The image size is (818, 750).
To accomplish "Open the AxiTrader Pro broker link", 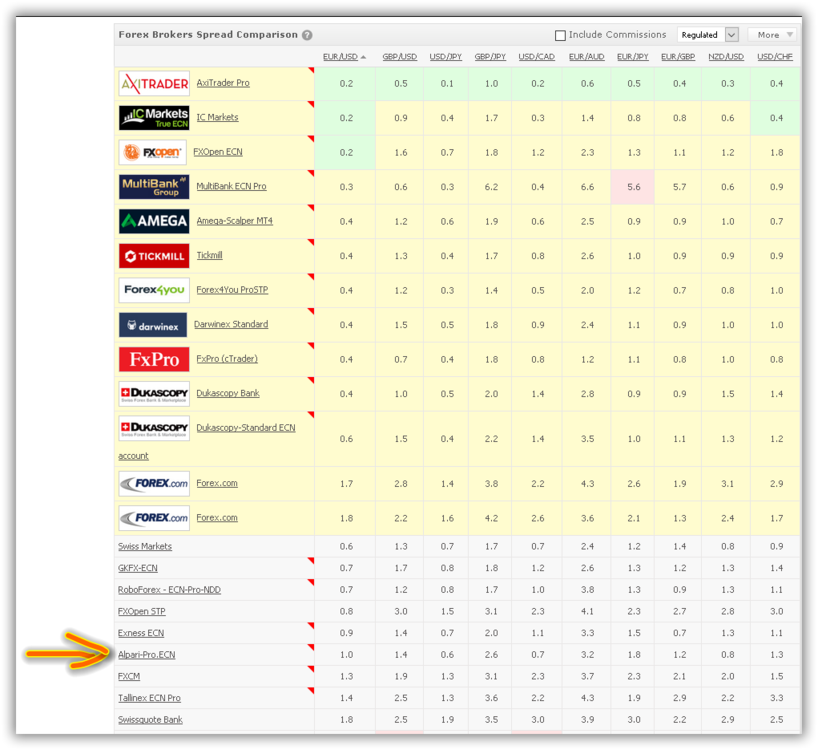I will (223, 83).
